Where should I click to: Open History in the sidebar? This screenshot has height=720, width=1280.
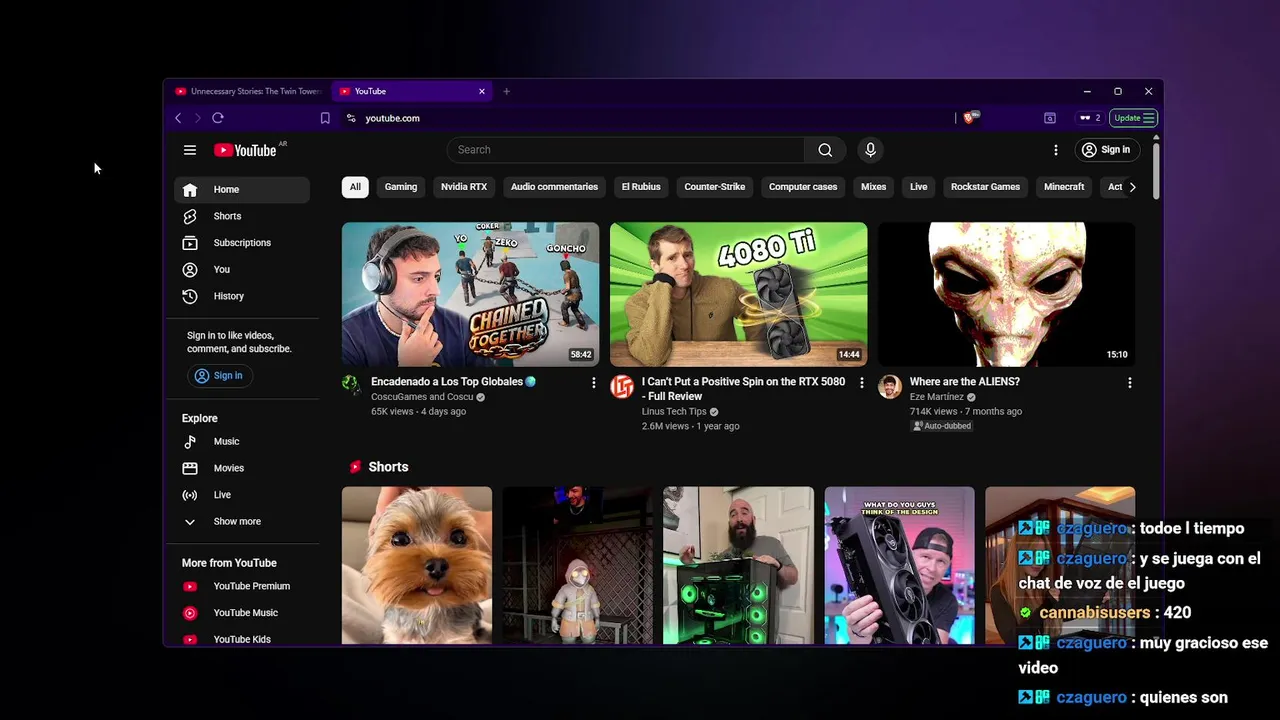tap(242, 296)
